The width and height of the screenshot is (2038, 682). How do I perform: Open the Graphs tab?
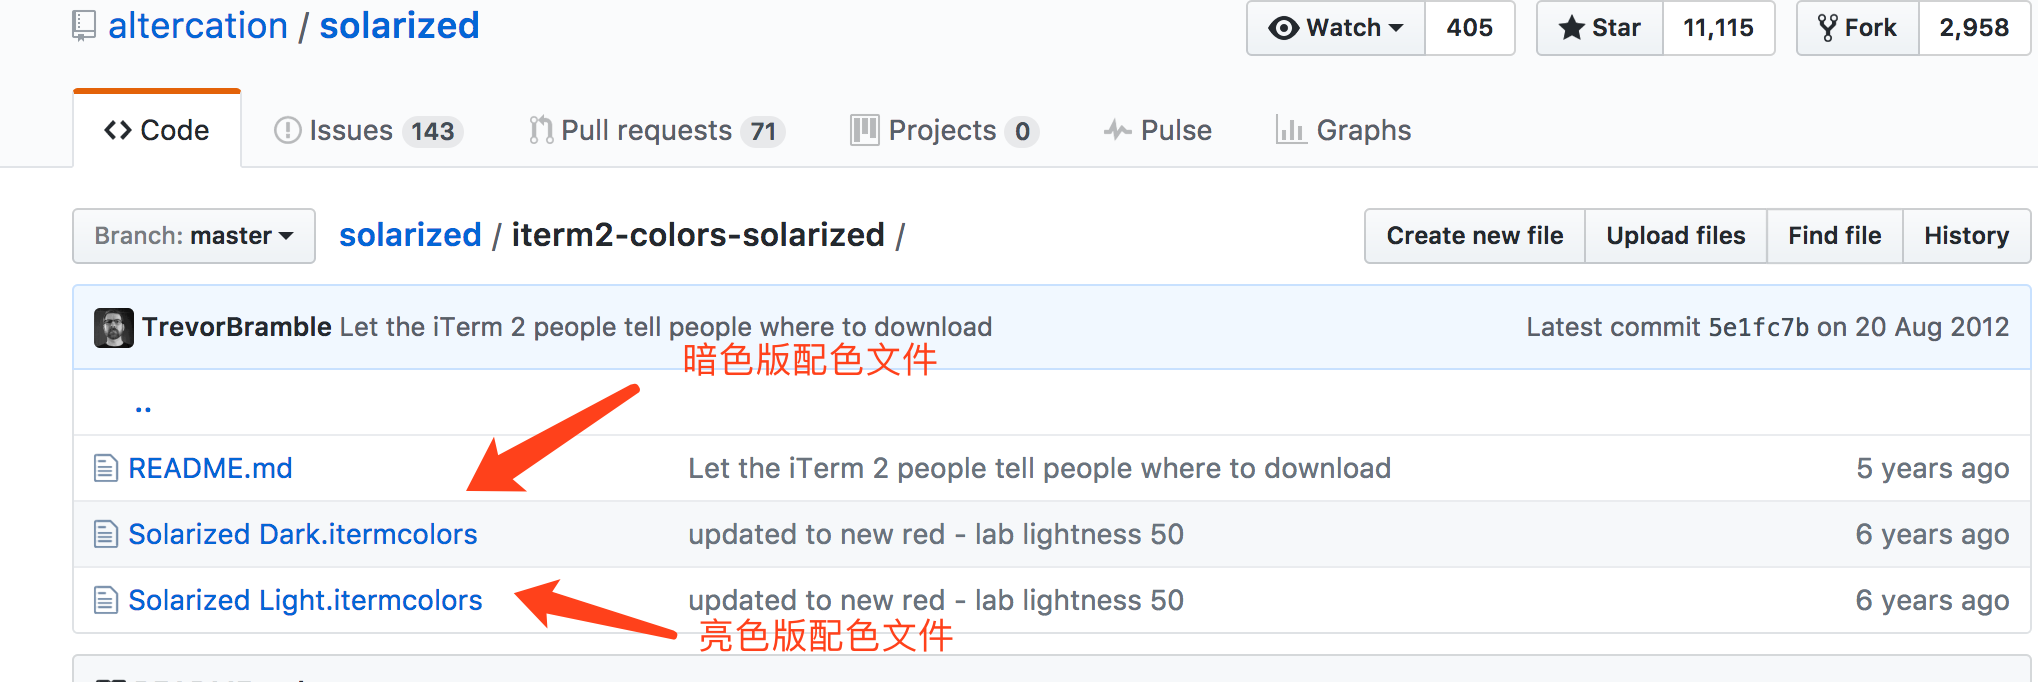pyautogui.click(x=1344, y=131)
